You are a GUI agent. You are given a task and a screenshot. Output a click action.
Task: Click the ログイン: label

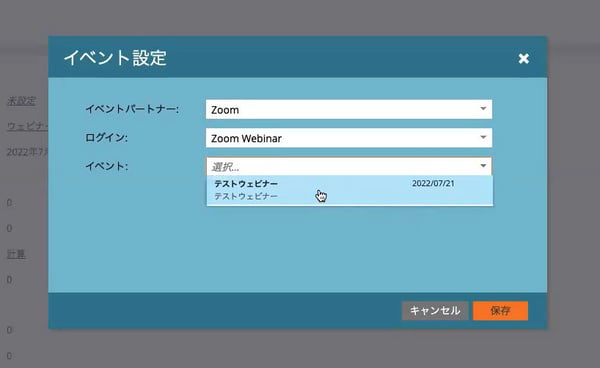(106, 138)
